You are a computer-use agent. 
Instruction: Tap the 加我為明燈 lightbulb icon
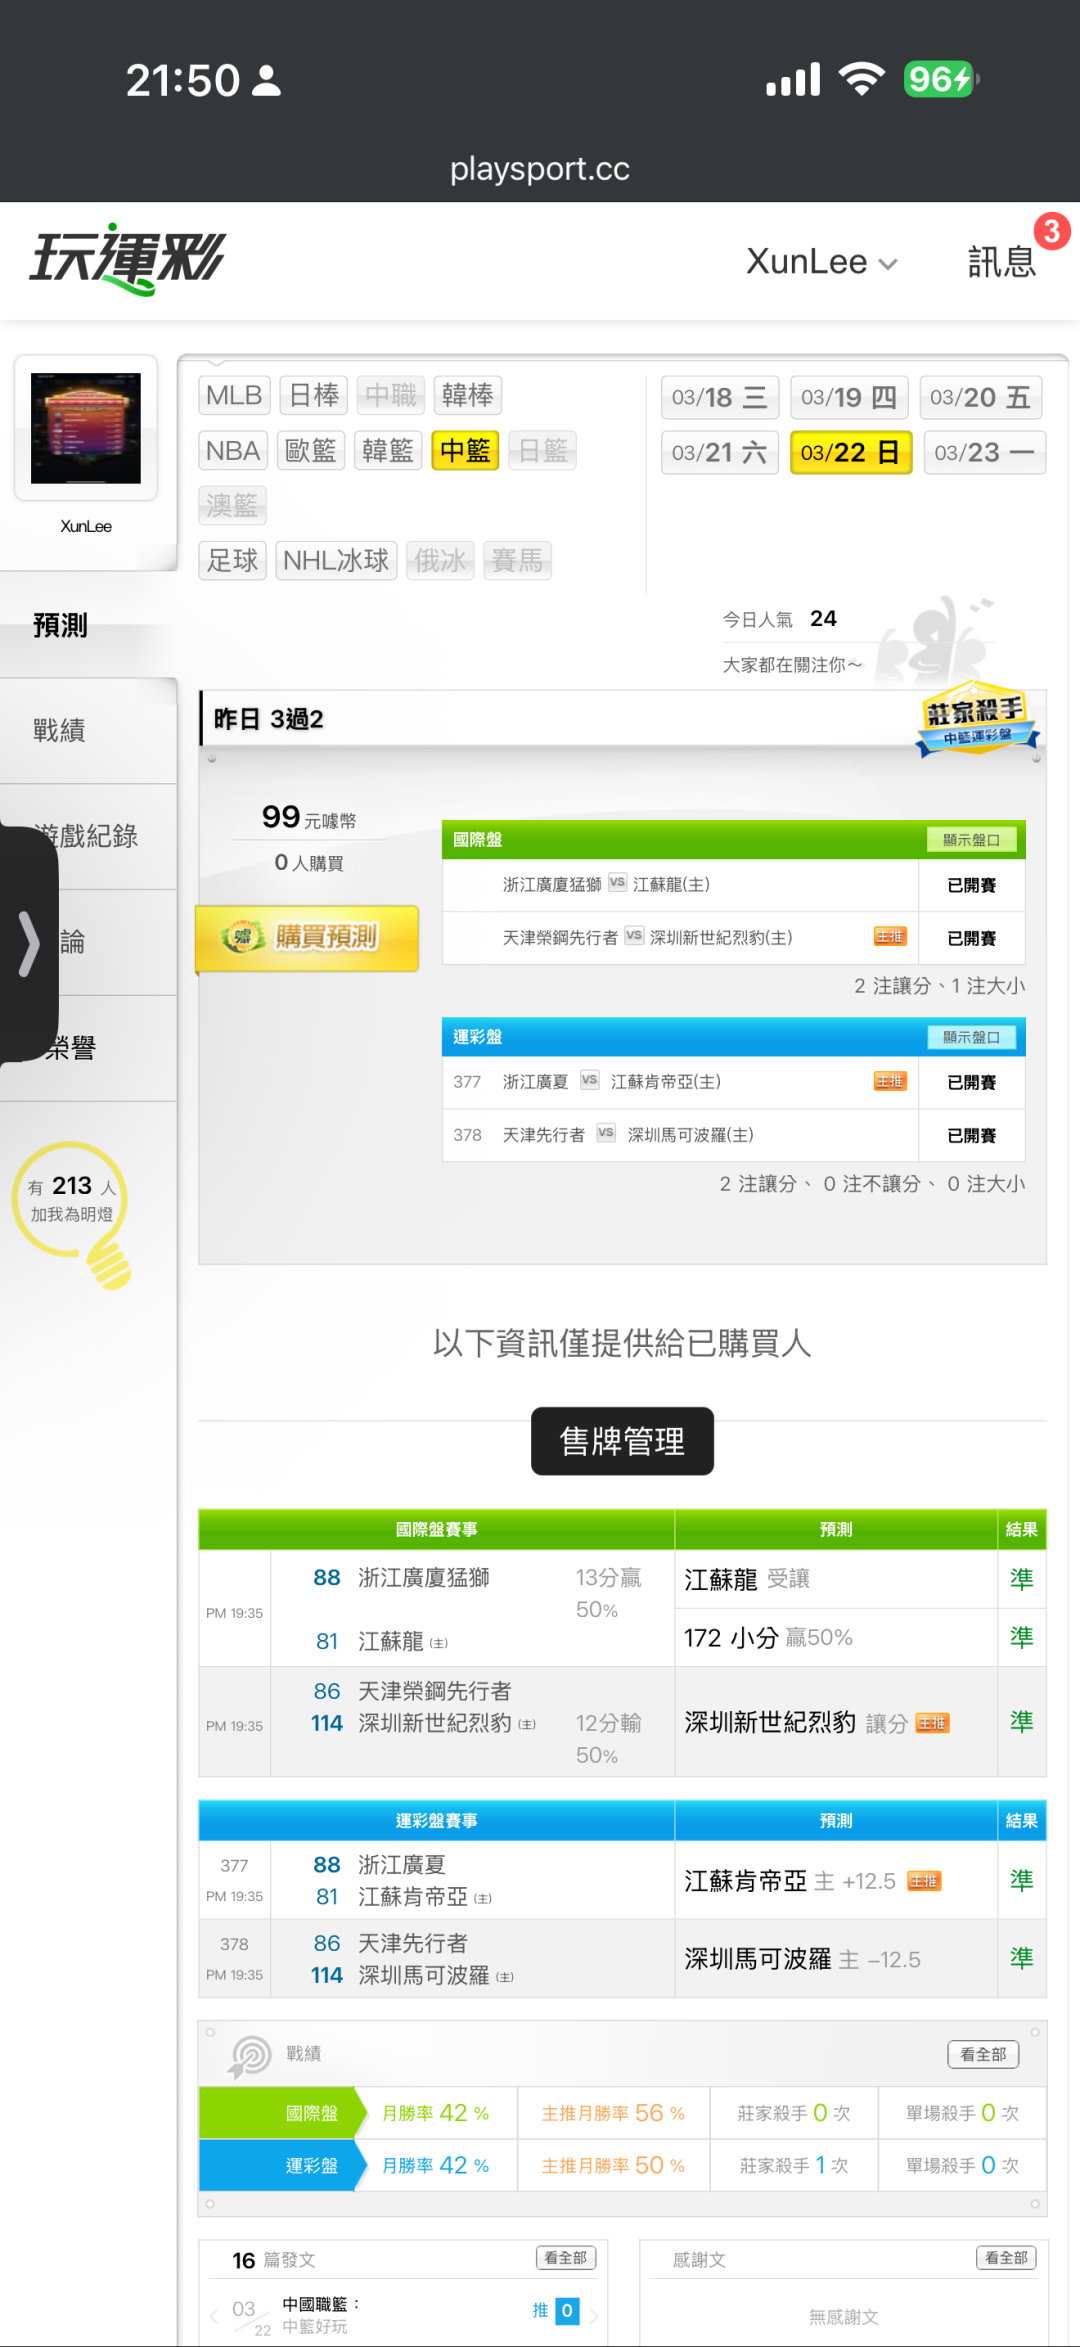coord(73,1214)
